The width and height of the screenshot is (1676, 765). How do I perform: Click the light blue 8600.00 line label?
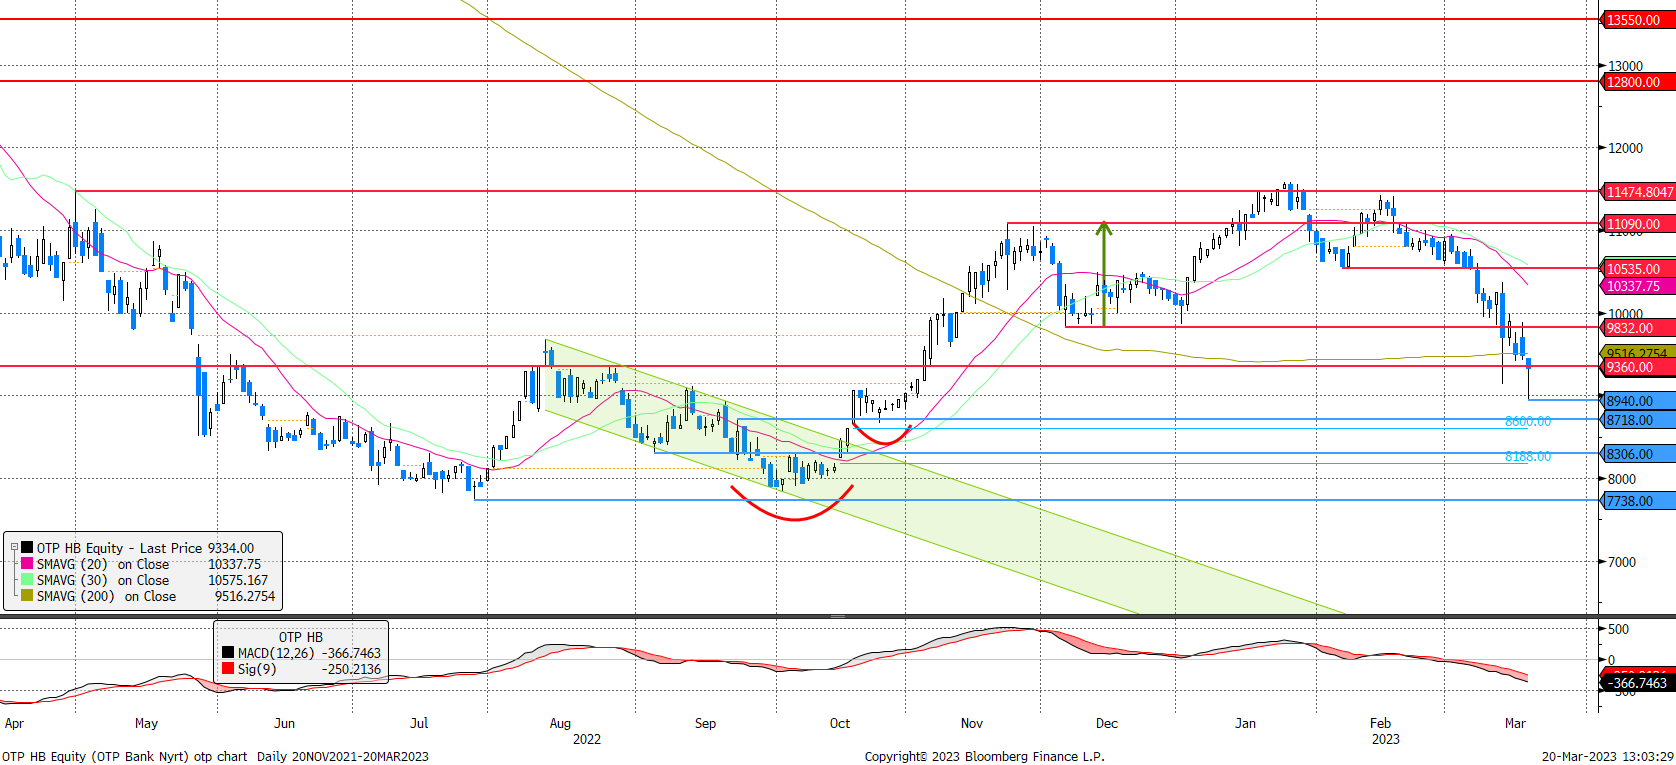(x=1528, y=422)
